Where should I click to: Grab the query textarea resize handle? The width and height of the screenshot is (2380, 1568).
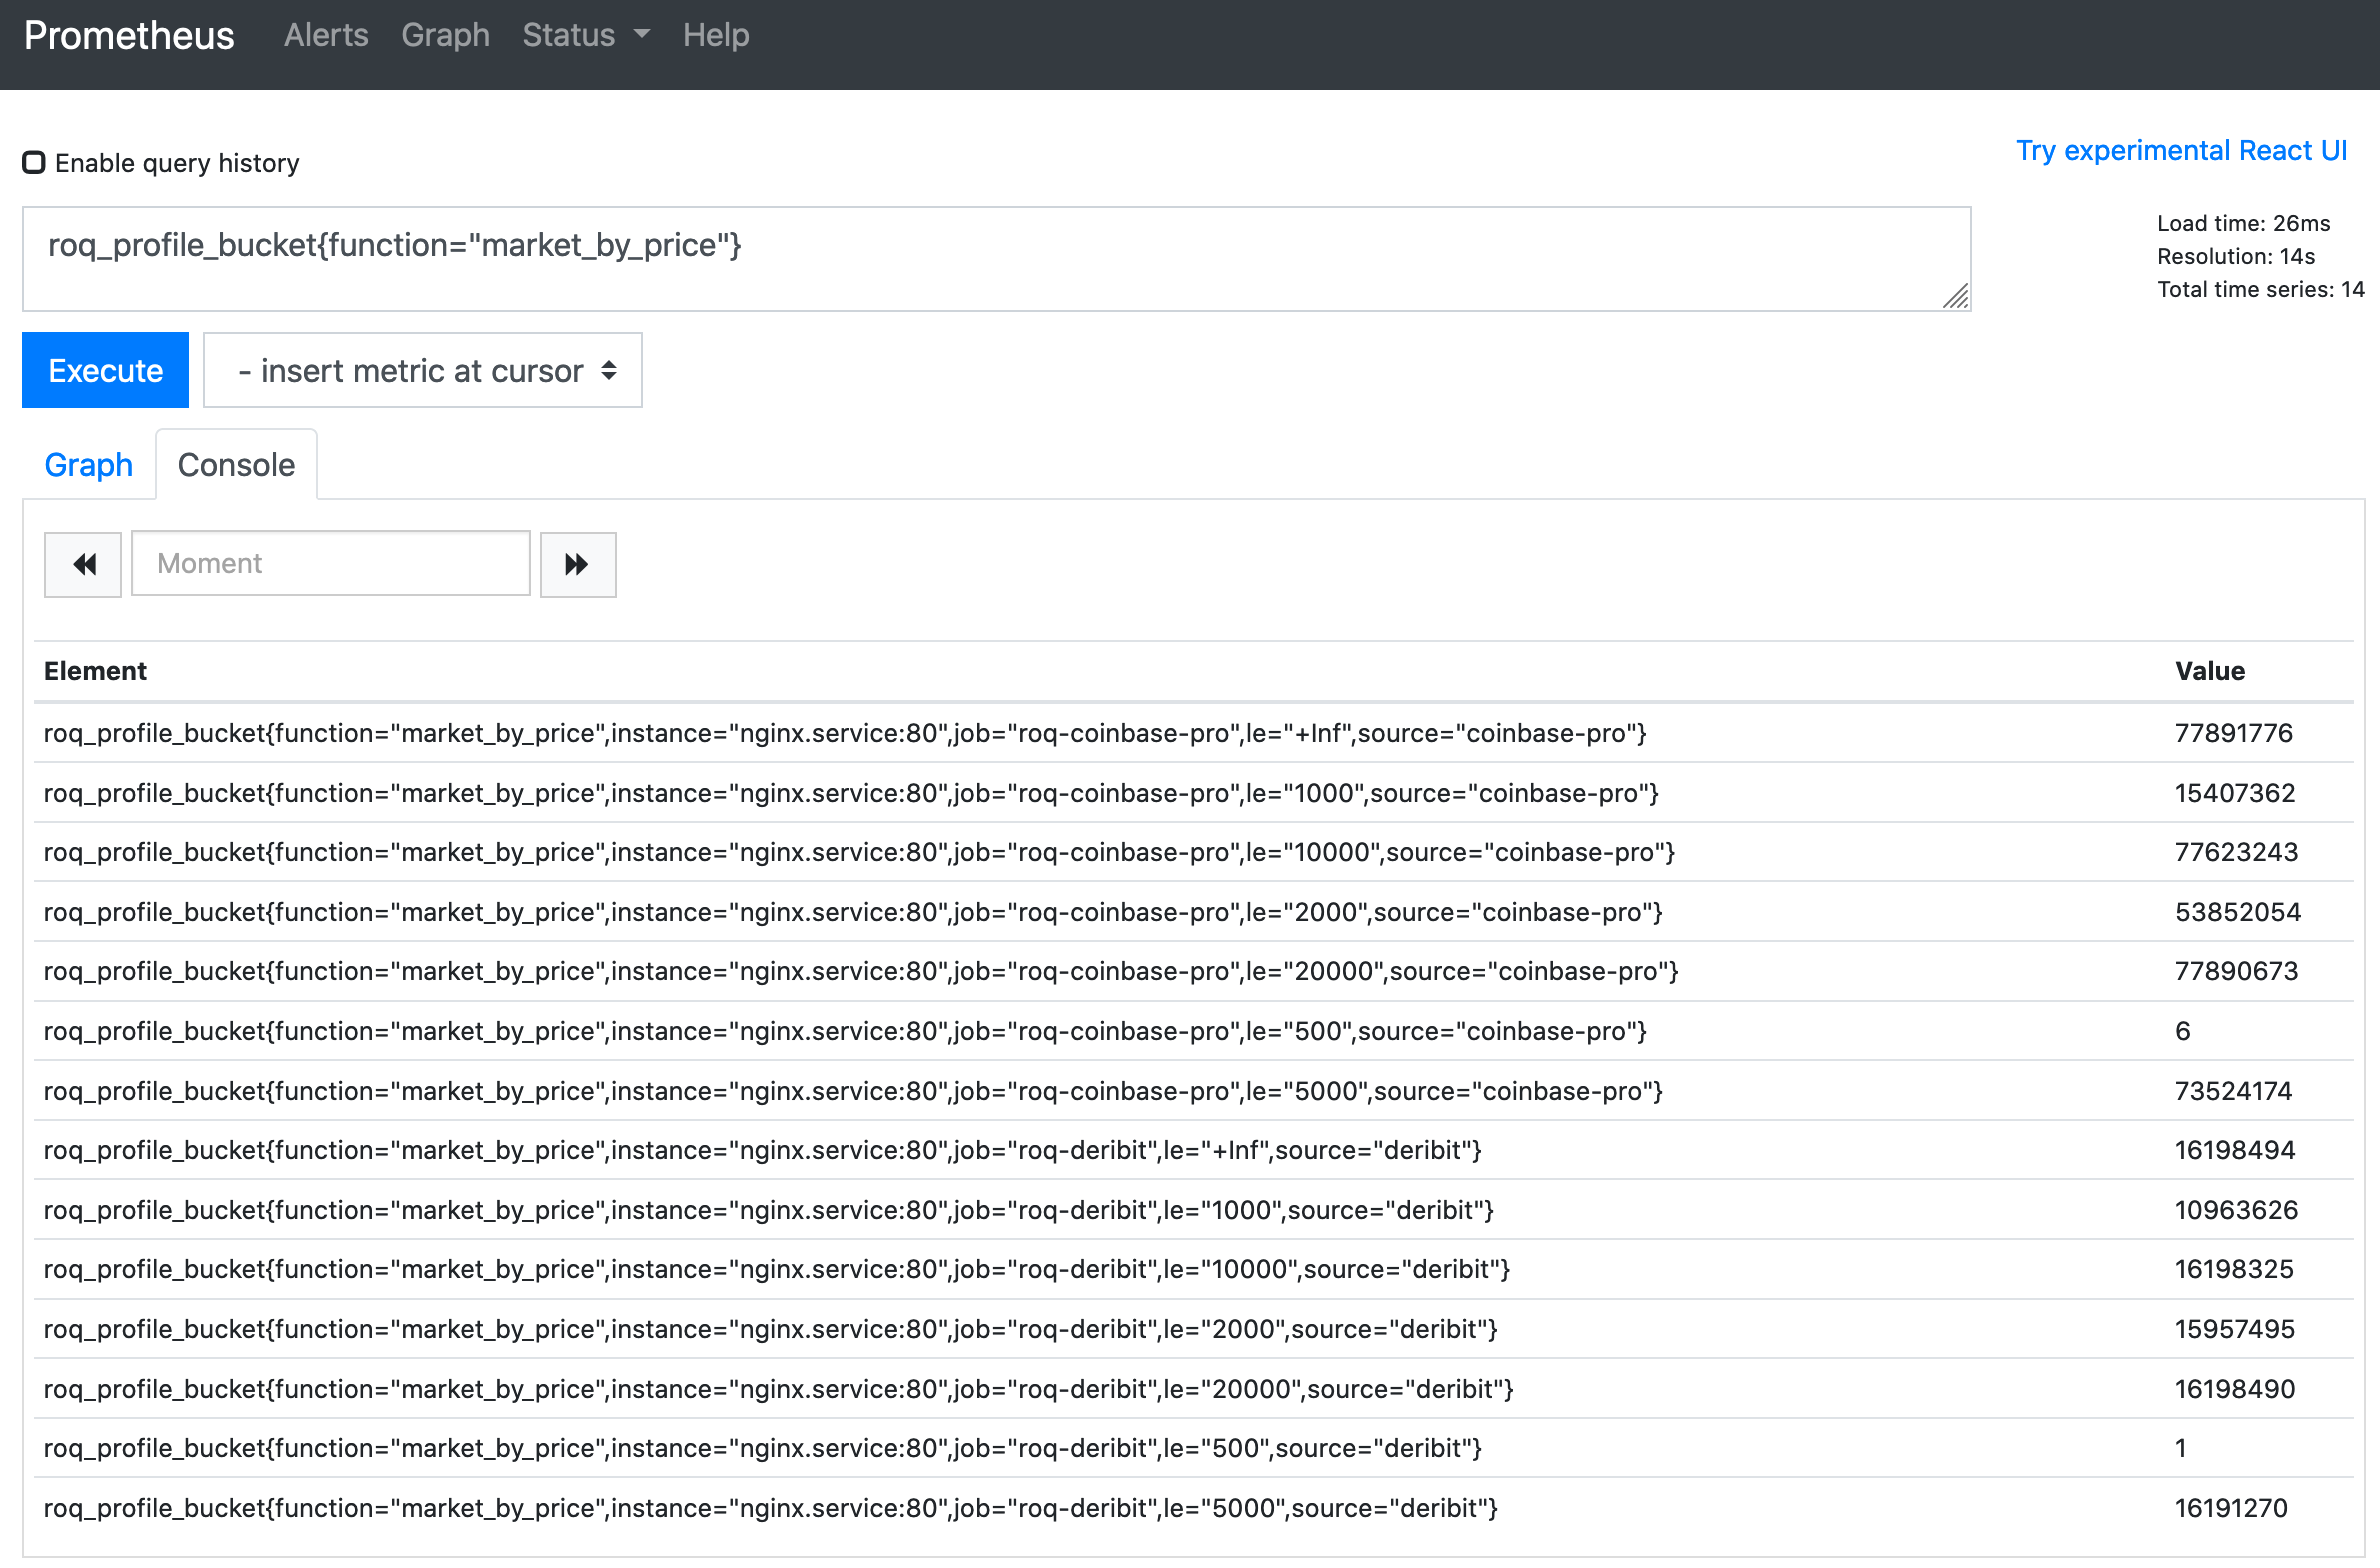click(1956, 296)
